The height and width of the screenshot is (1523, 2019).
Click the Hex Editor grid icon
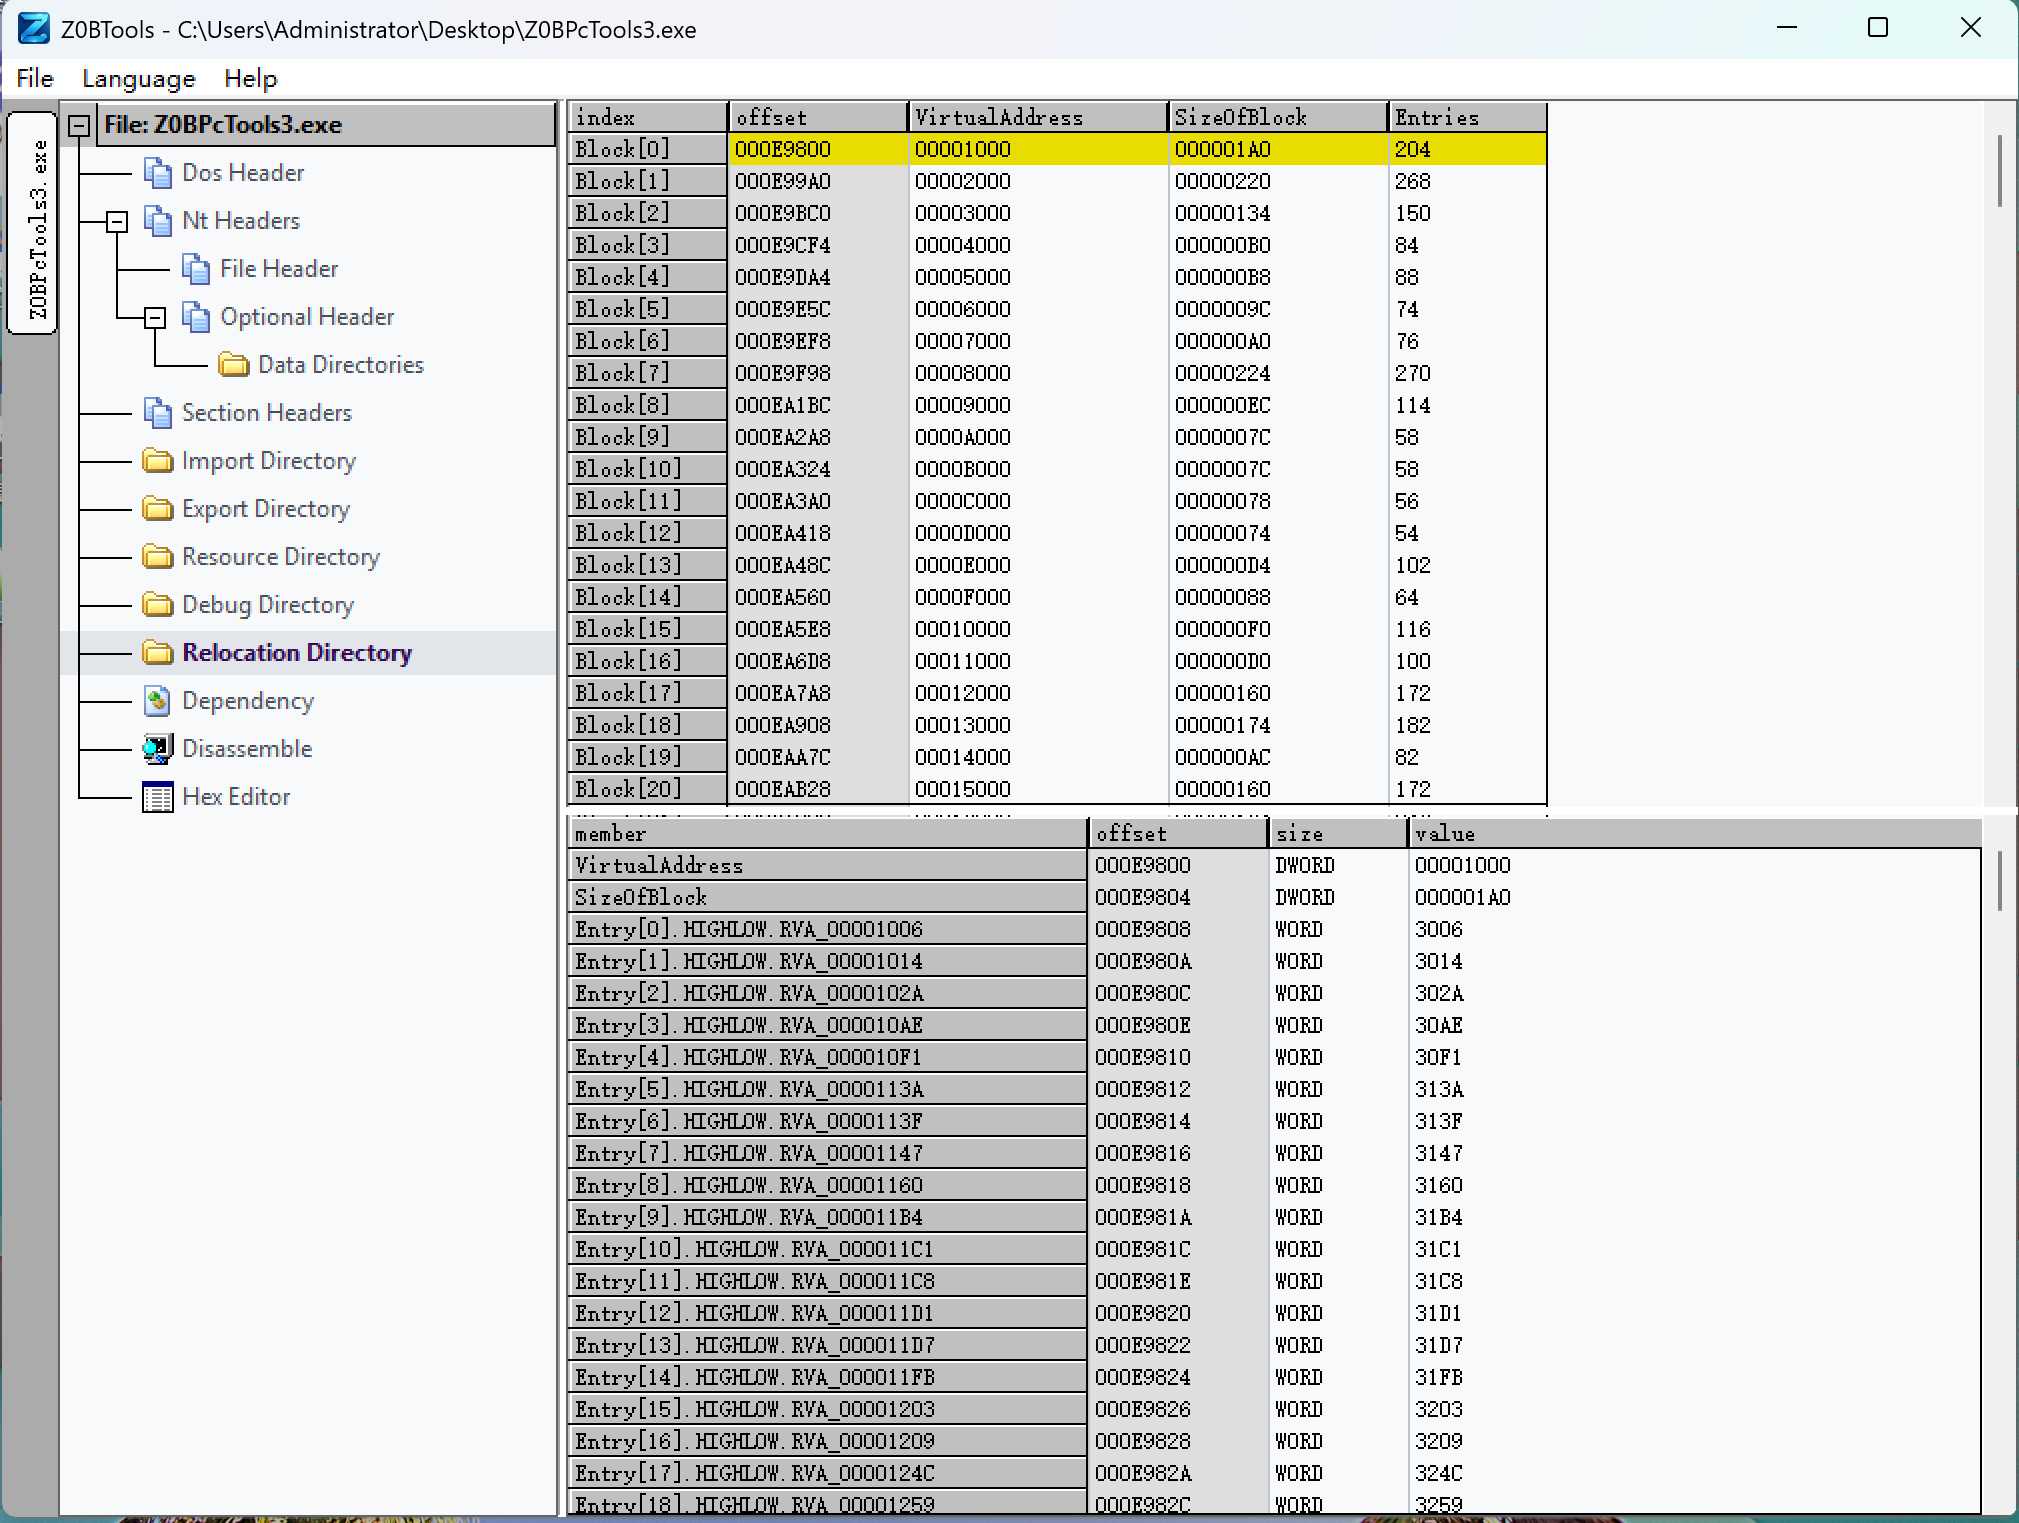coord(157,797)
